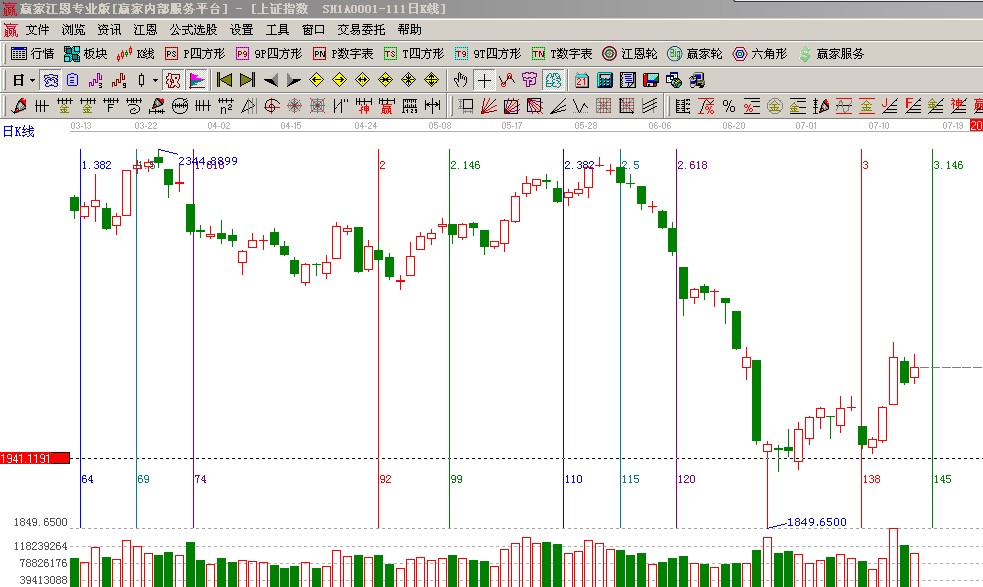Toggle the highlighted 权 adjustment button
Screen dimensions: 983x587
click(x=172, y=79)
